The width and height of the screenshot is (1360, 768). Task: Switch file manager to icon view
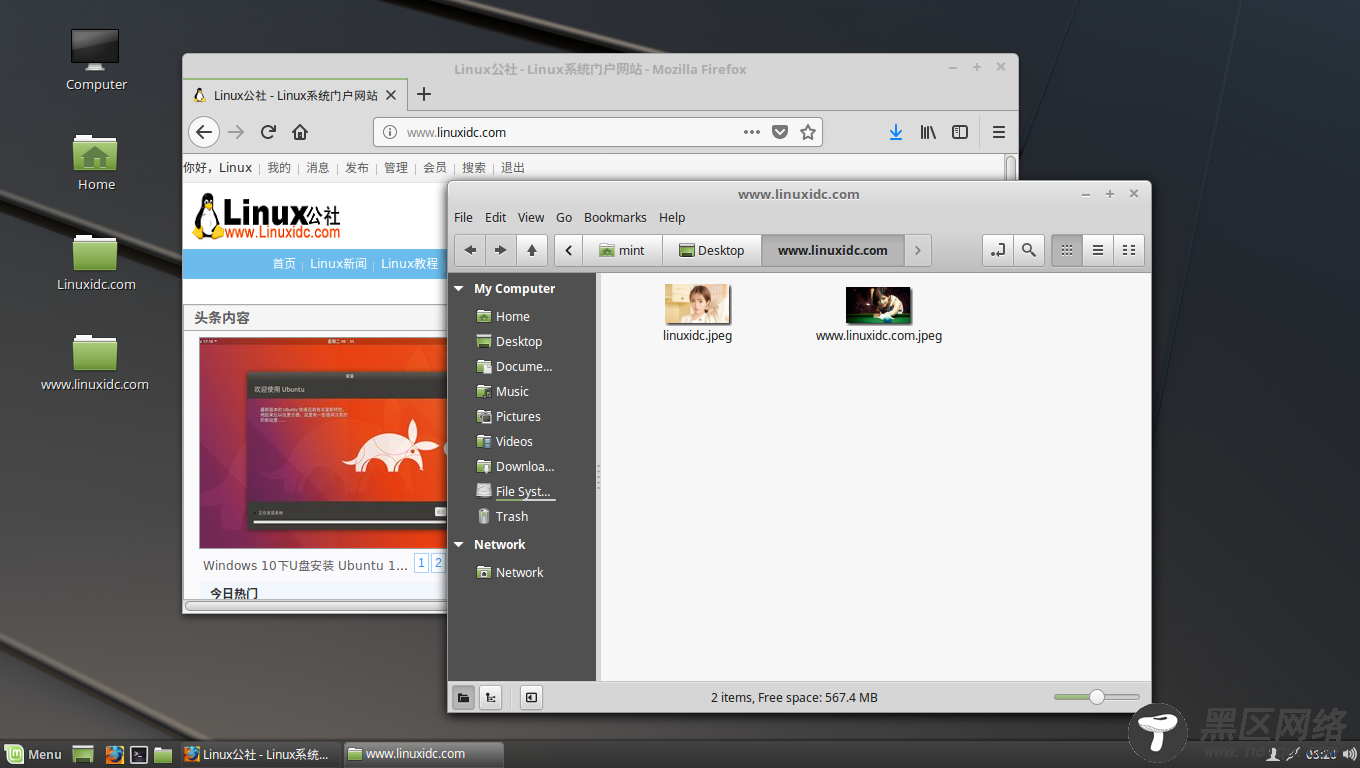1067,250
